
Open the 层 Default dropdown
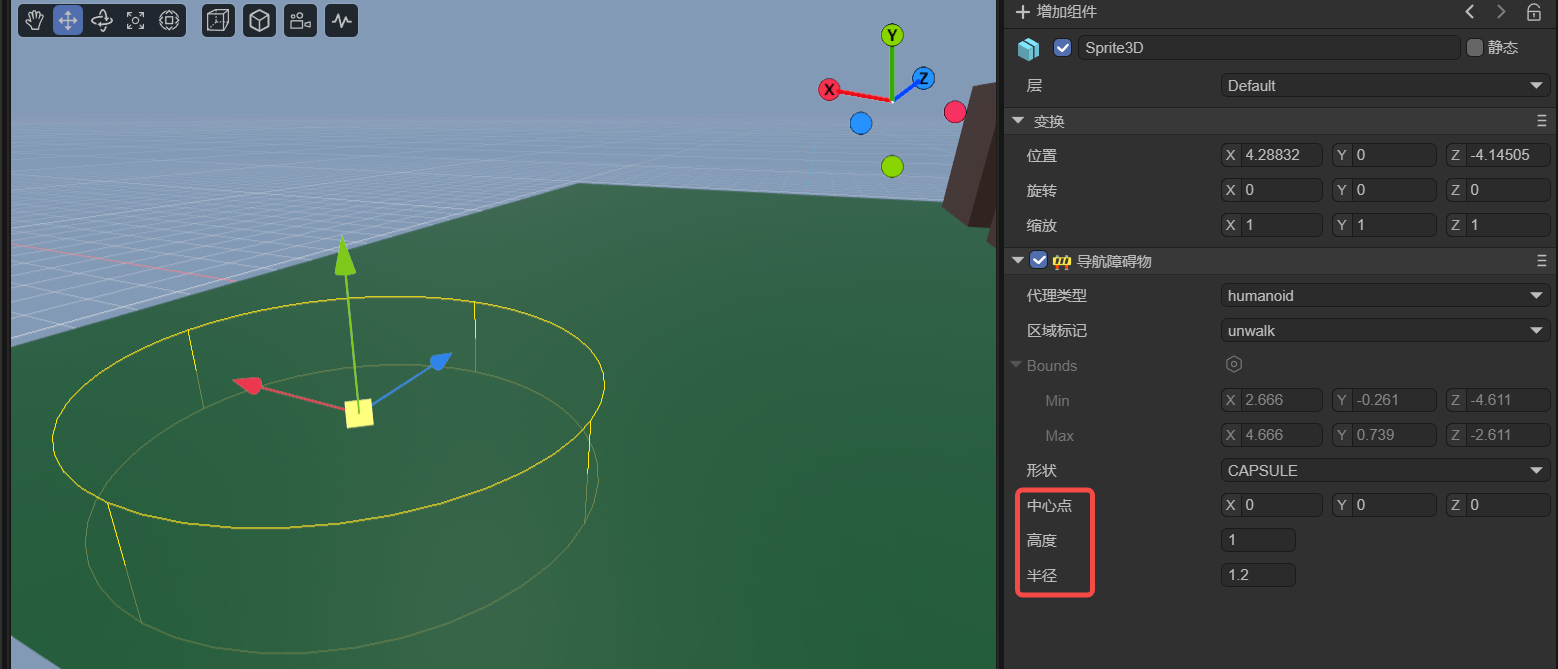tap(1385, 86)
